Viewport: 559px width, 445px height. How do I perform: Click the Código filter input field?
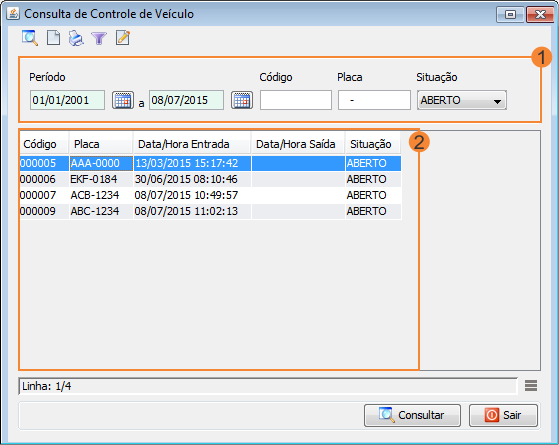(x=296, y=100)
